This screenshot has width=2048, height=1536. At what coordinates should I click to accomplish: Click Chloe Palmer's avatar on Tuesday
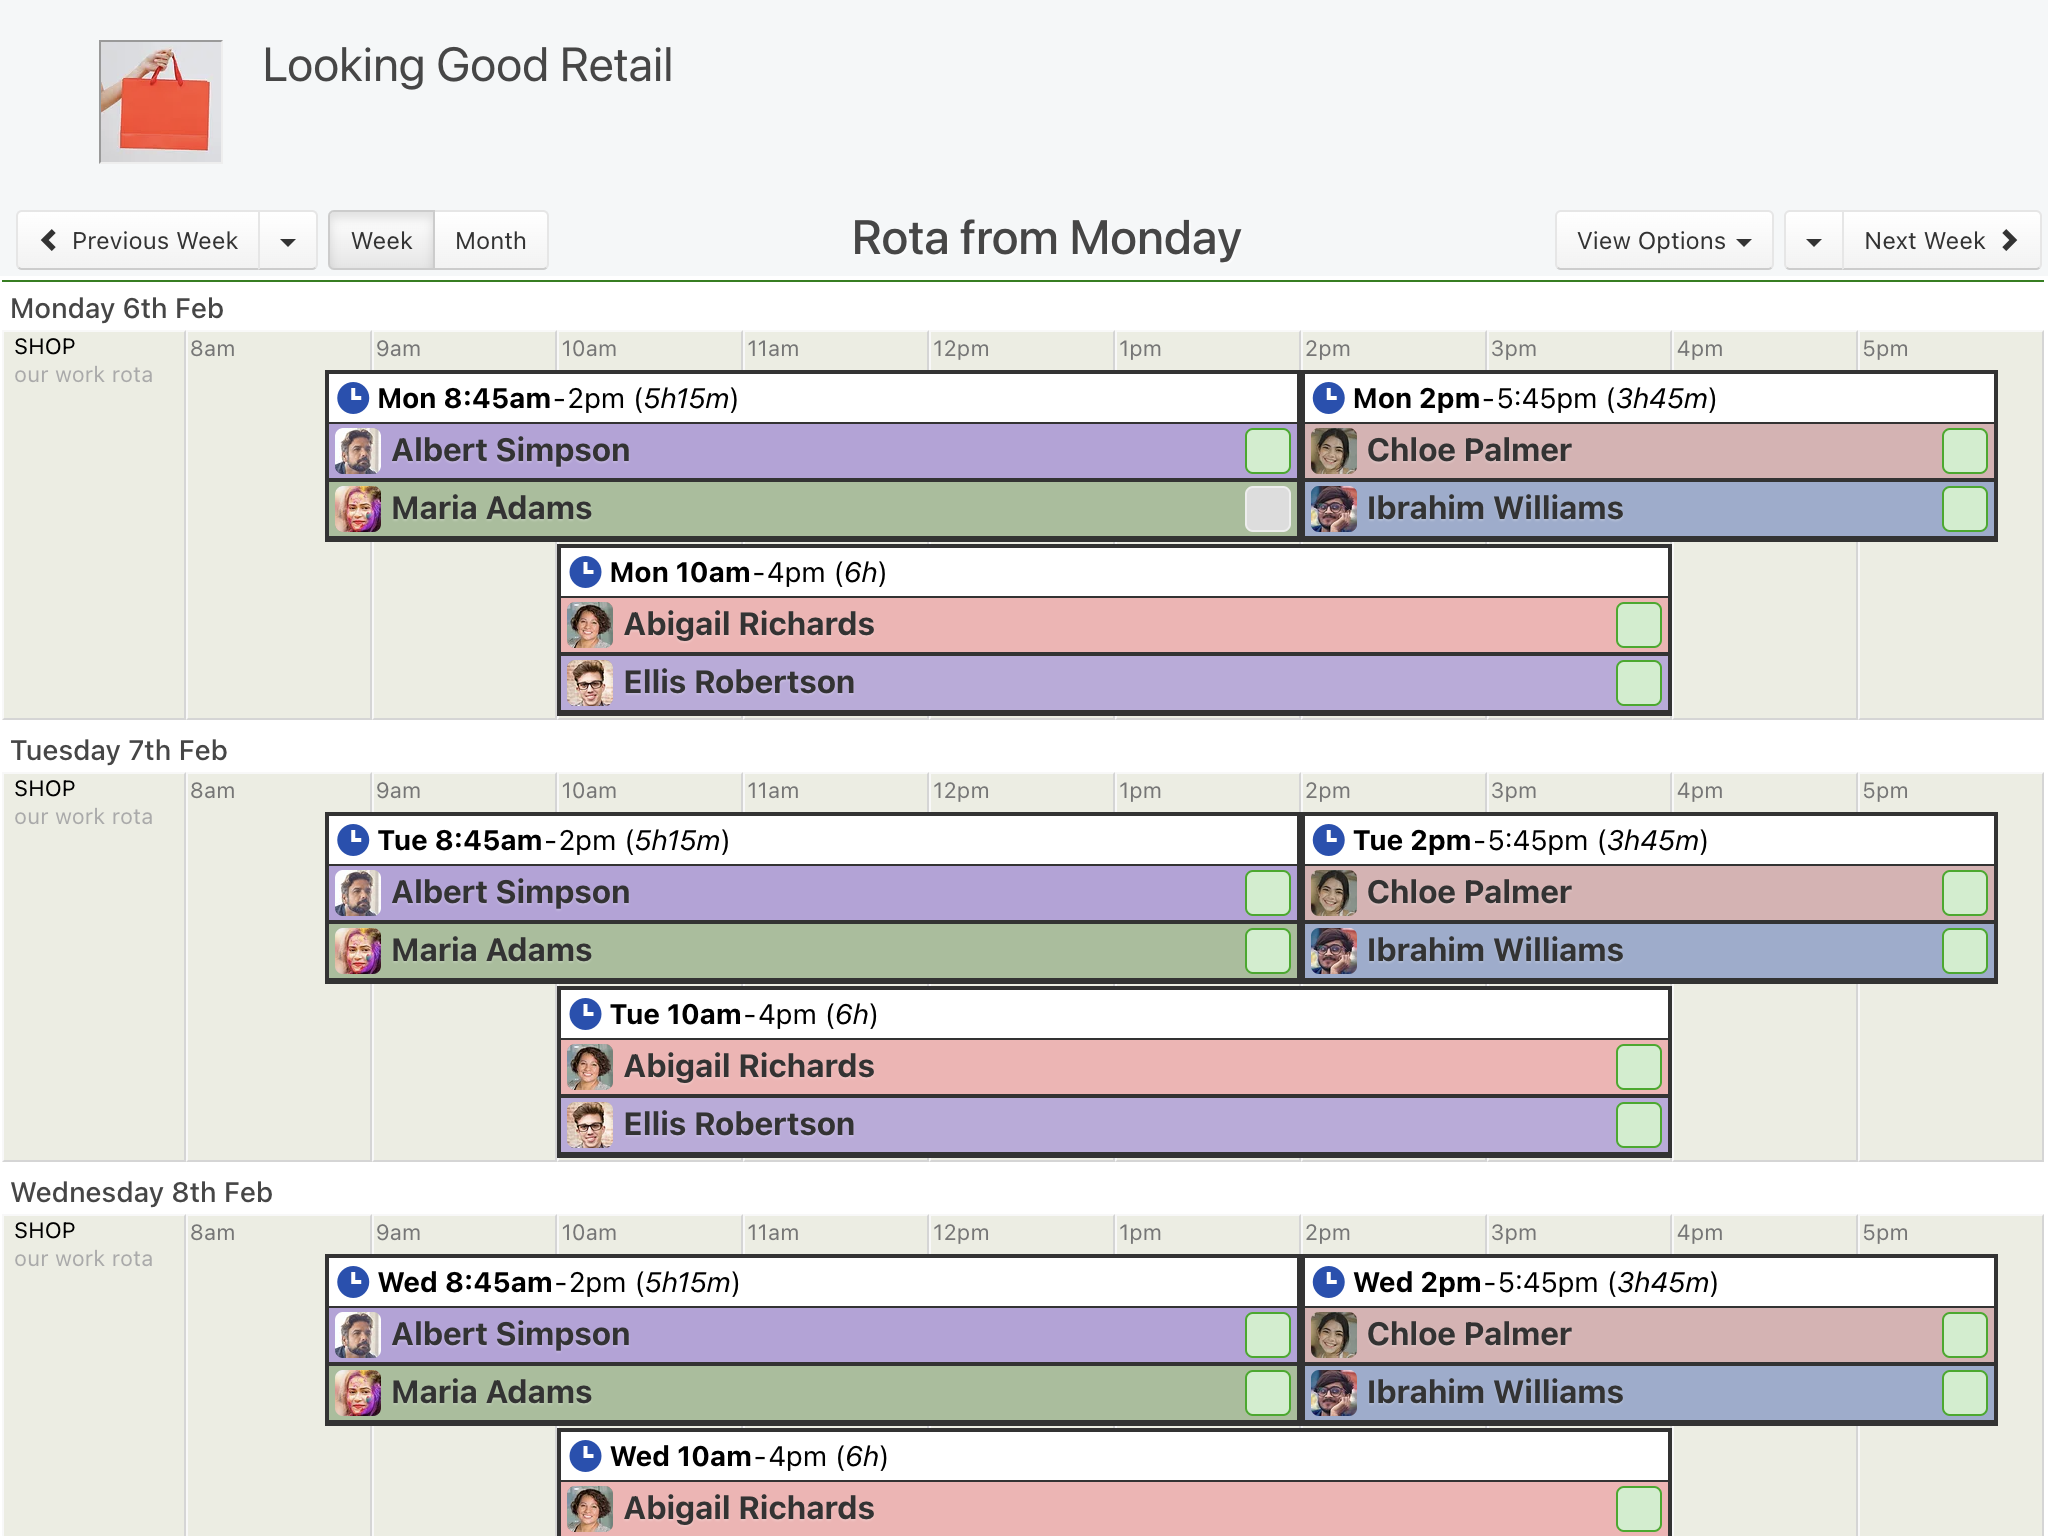1334,893
